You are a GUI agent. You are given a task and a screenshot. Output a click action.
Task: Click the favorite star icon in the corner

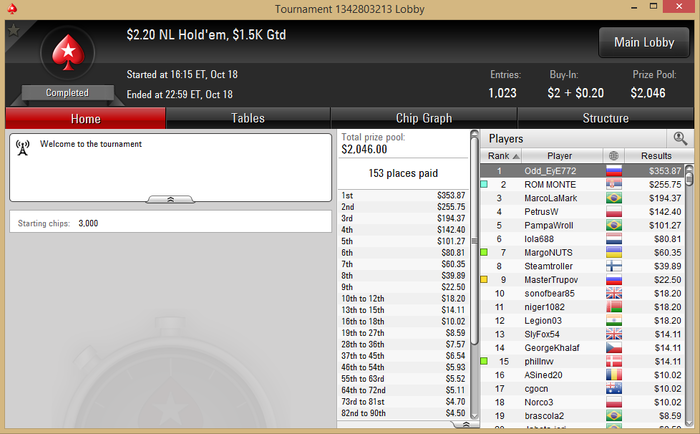13,30
